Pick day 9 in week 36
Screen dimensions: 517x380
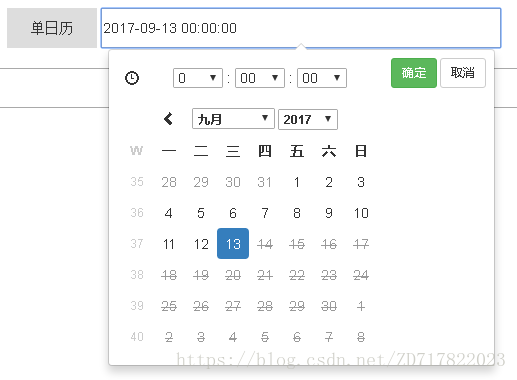(x=329, y=213)
